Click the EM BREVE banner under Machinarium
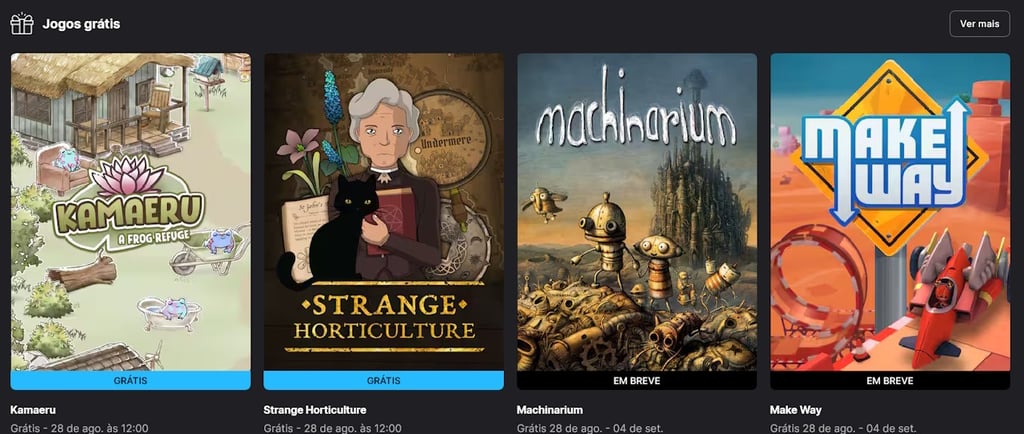The height and width of the screenshot is (434, 1024). tap(637, 380)
